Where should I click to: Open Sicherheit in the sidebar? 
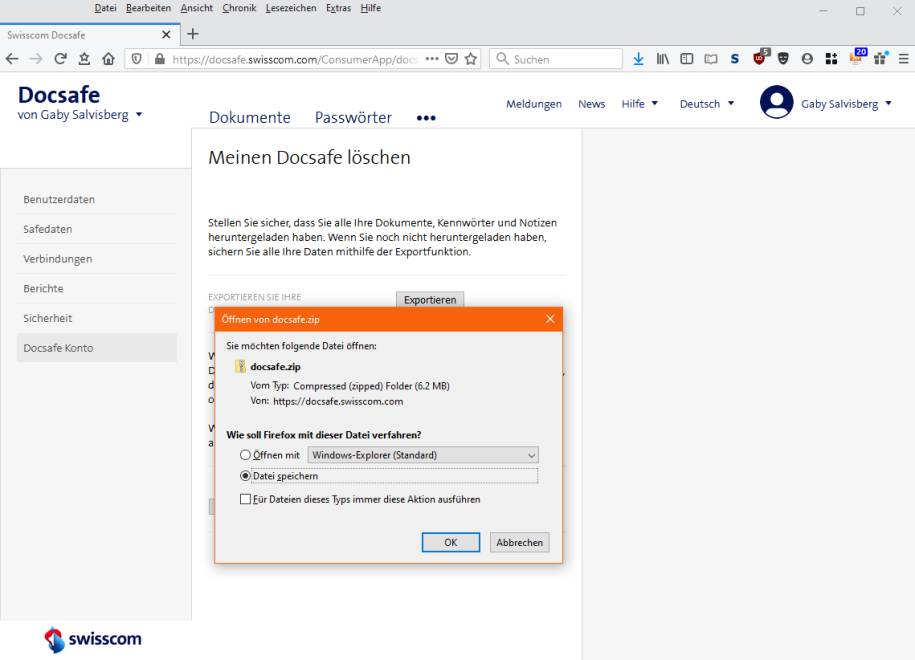pos(96,318)
